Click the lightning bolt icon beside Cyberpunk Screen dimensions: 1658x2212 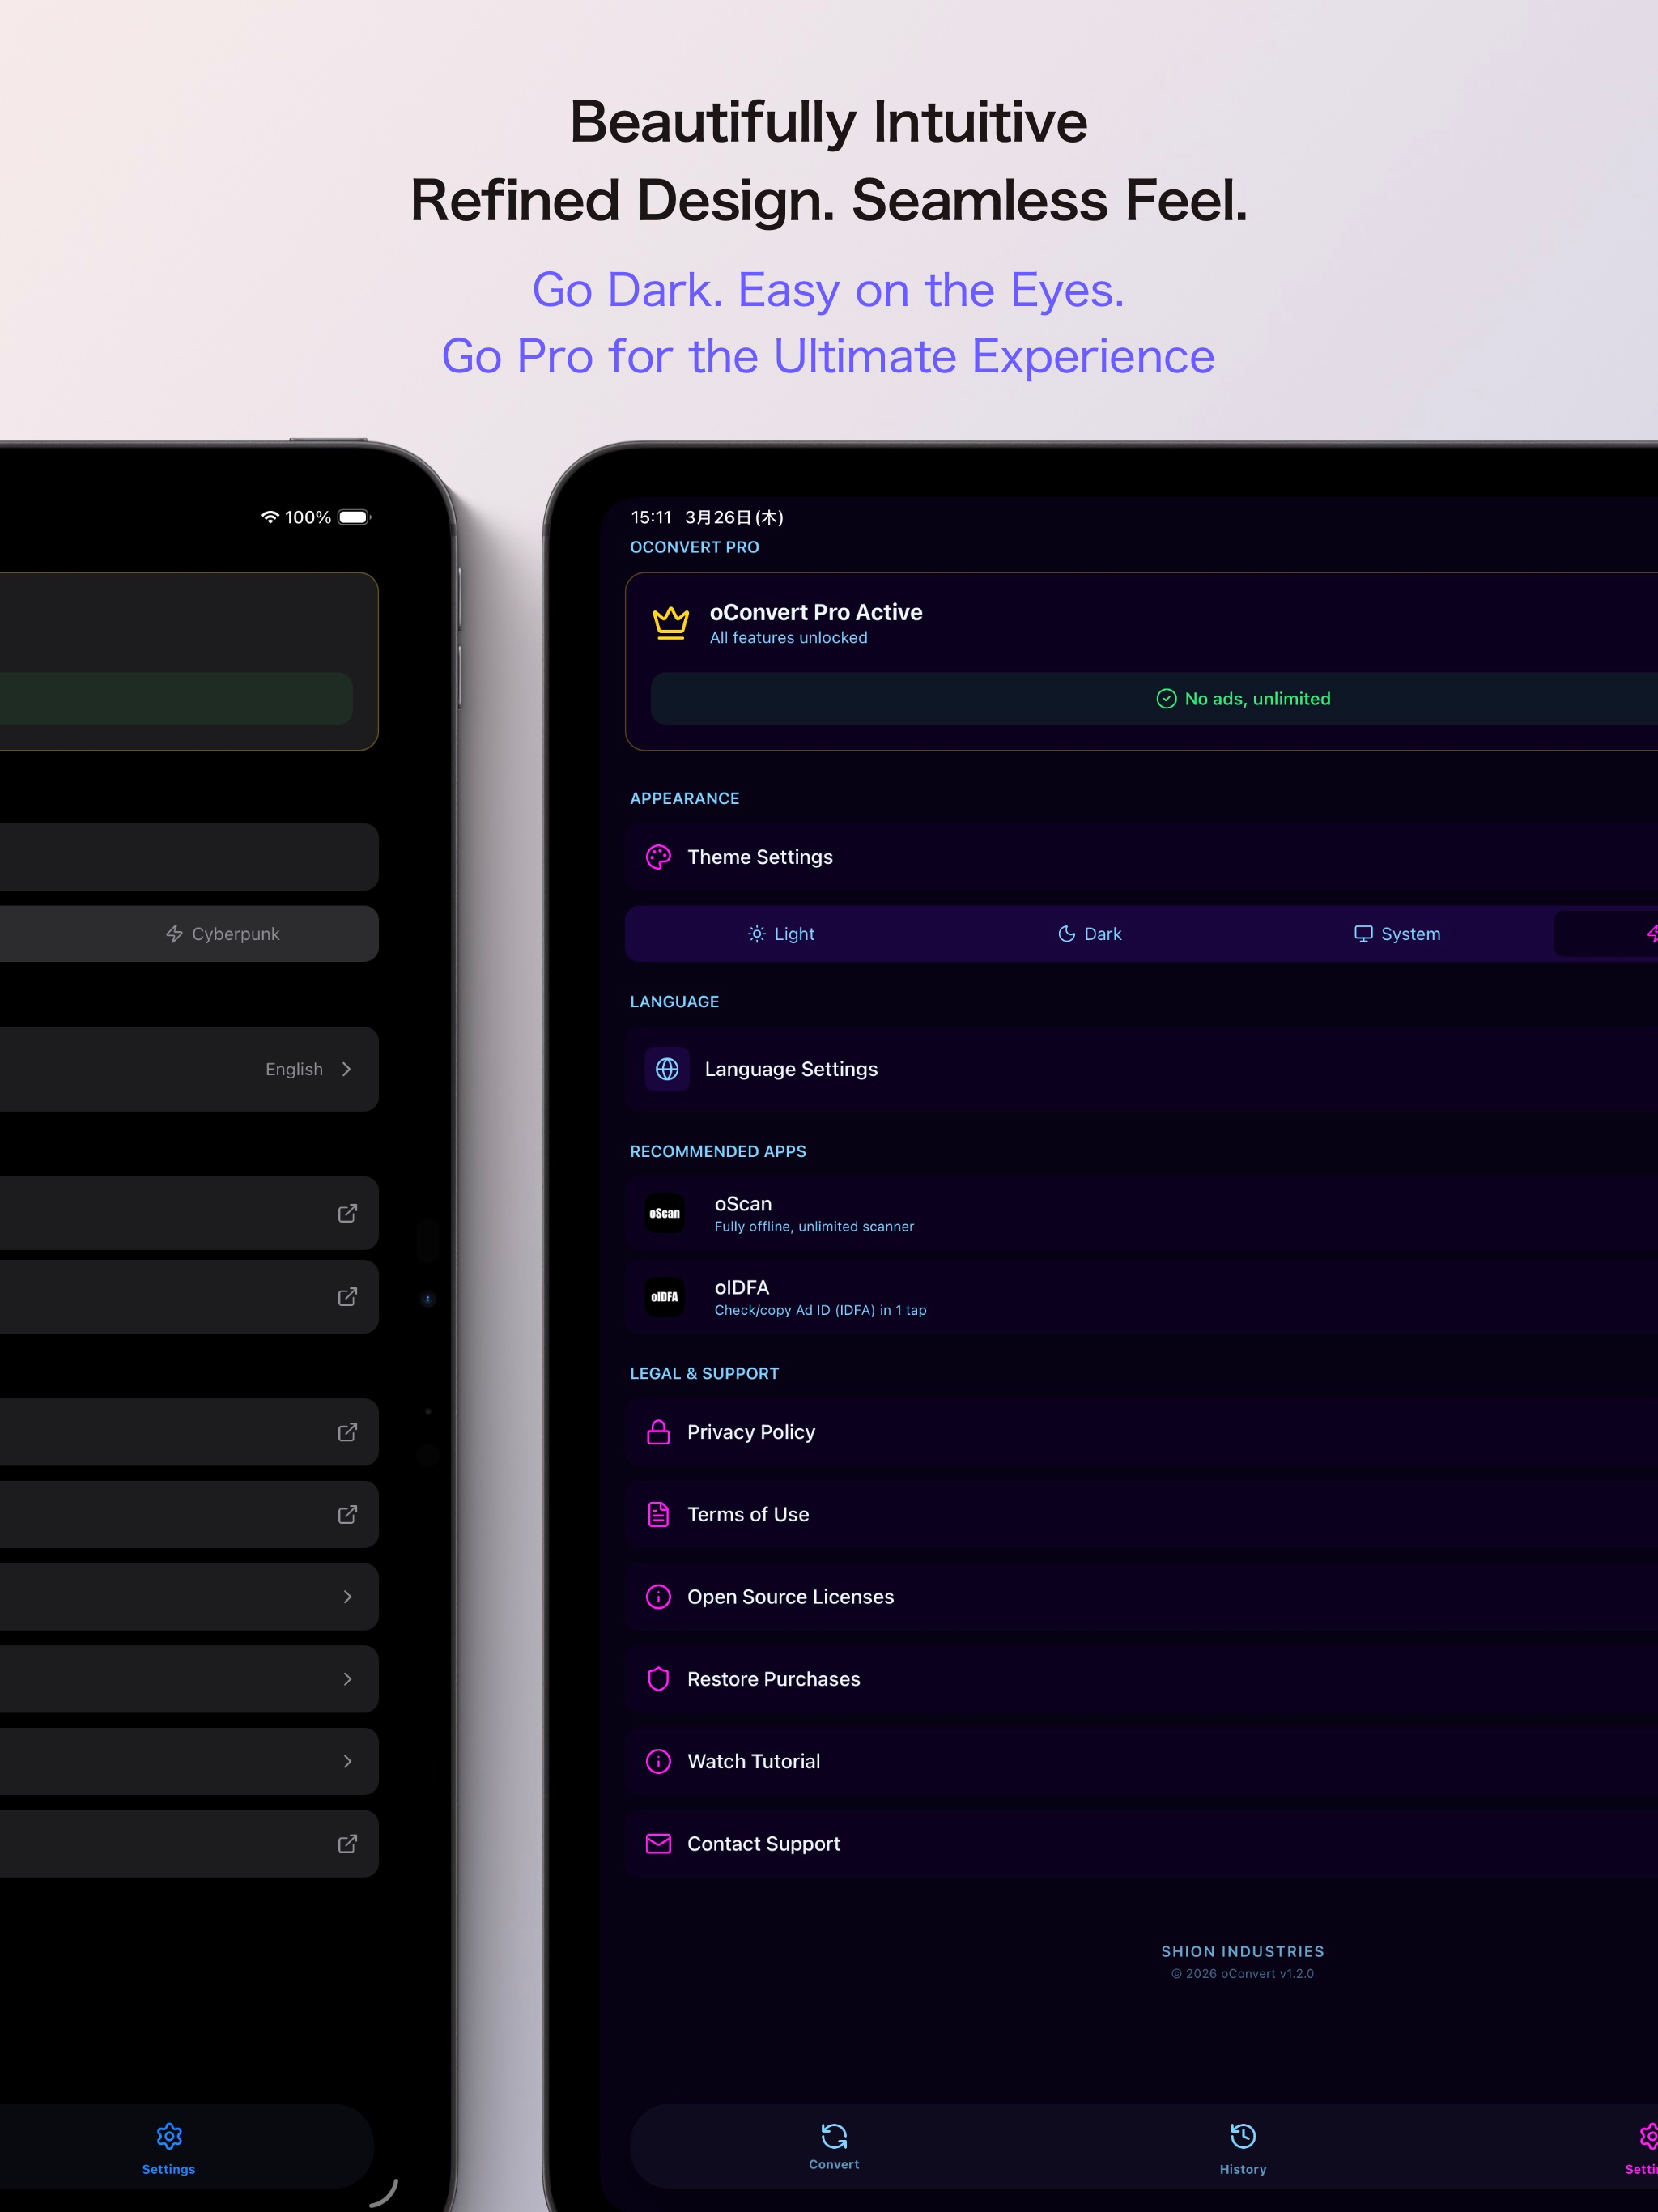[174, 934]
